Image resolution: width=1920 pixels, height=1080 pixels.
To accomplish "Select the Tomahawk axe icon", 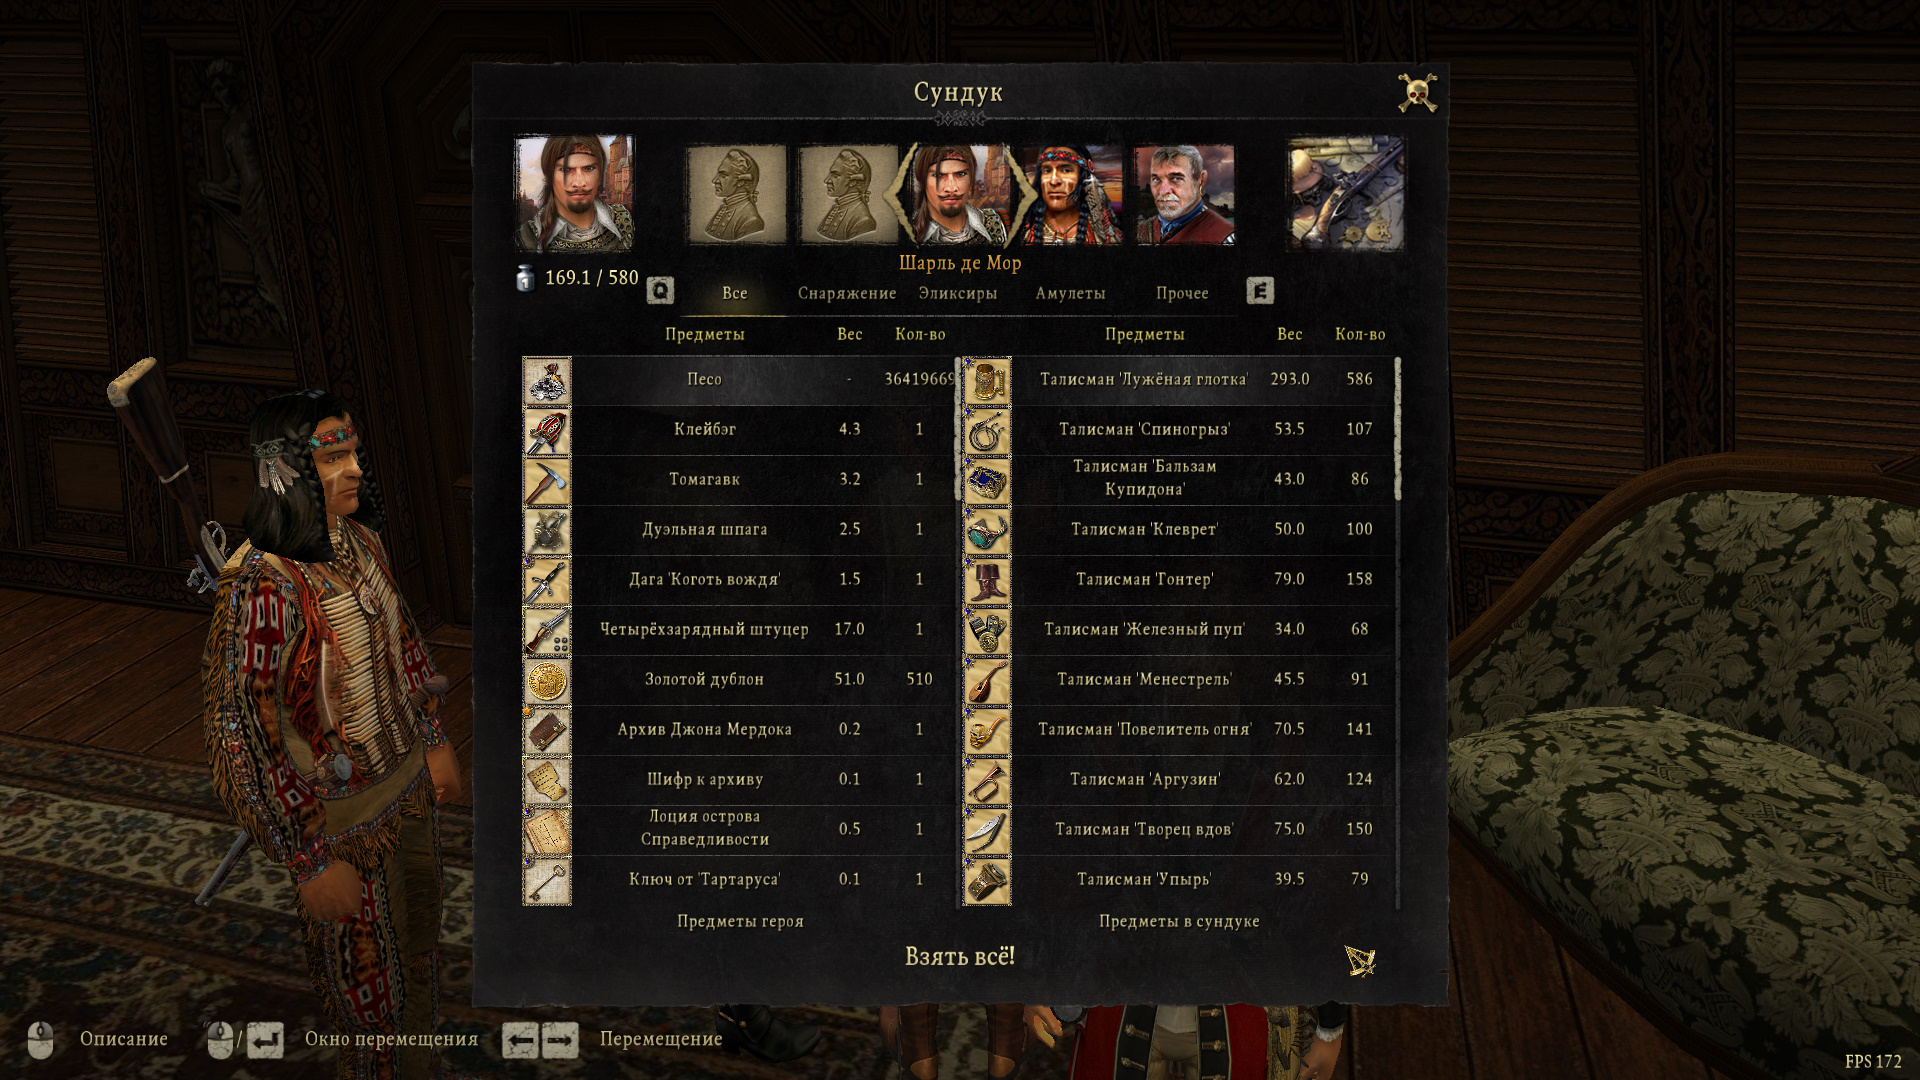I will [x=547, y=481].
